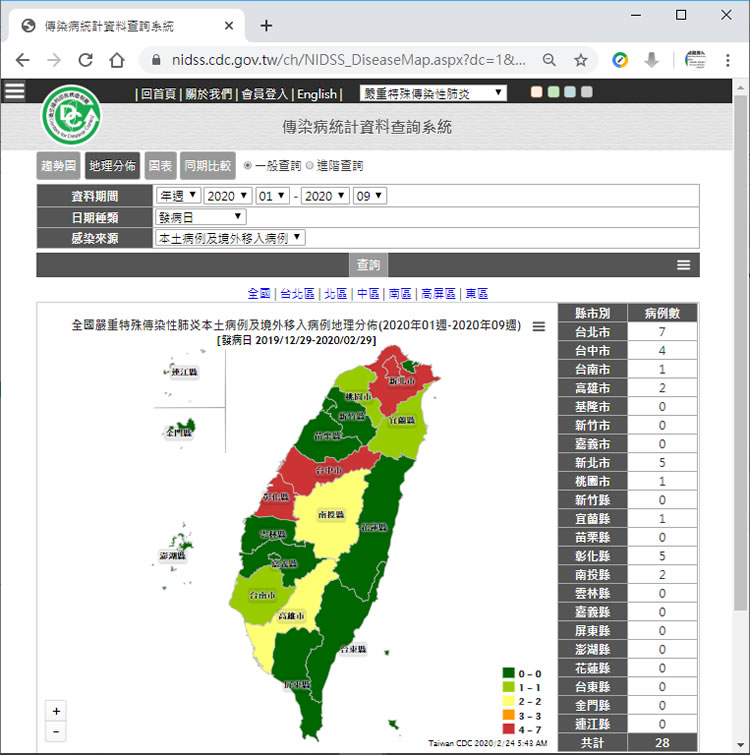Select 一般查詢 radio button

click(248, 165)
